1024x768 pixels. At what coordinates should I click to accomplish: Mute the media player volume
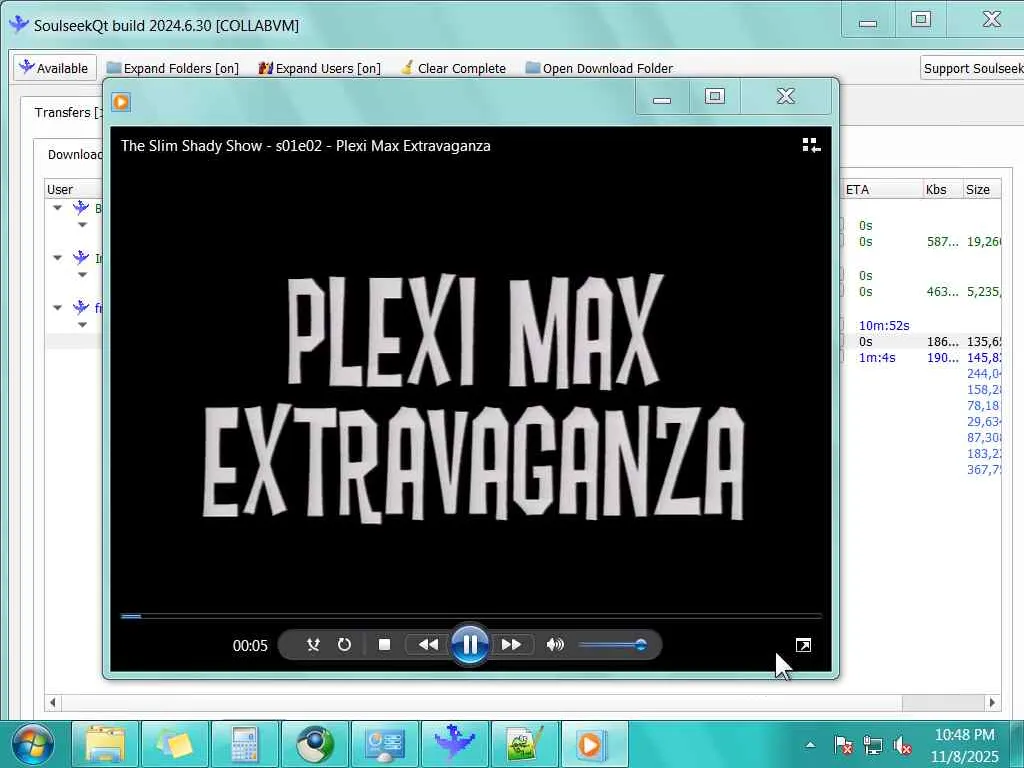pyautogui.click(x=555, y=645)
